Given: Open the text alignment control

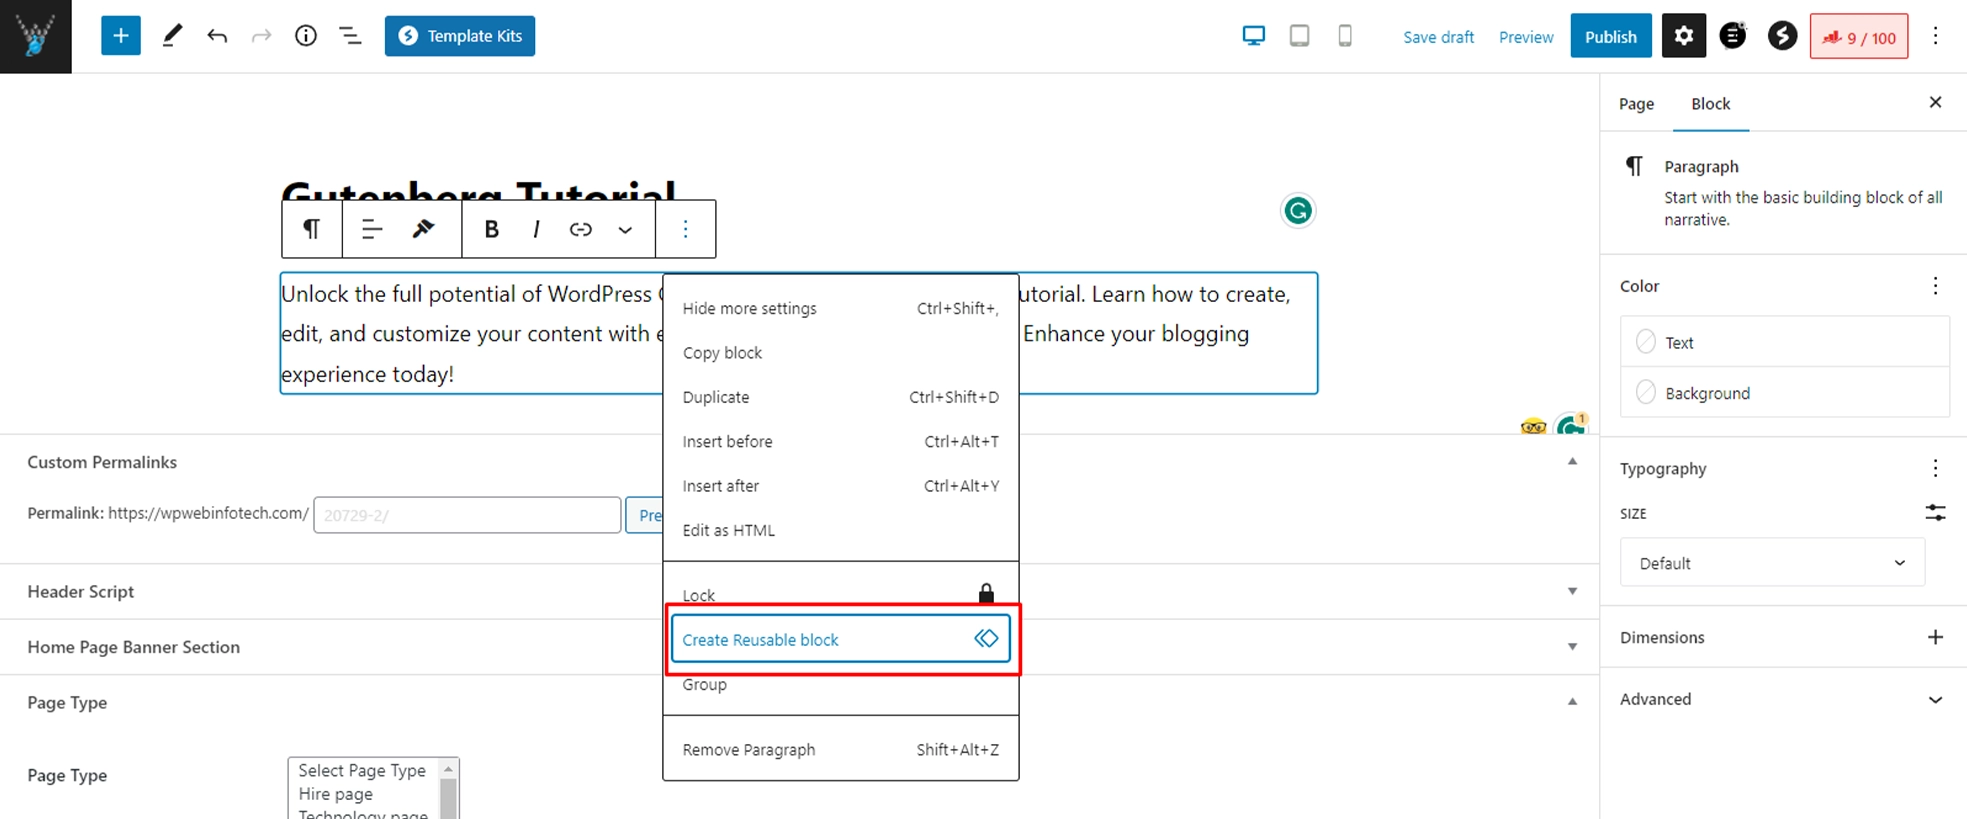Looking at the screenshot, I should click(372, 229).
